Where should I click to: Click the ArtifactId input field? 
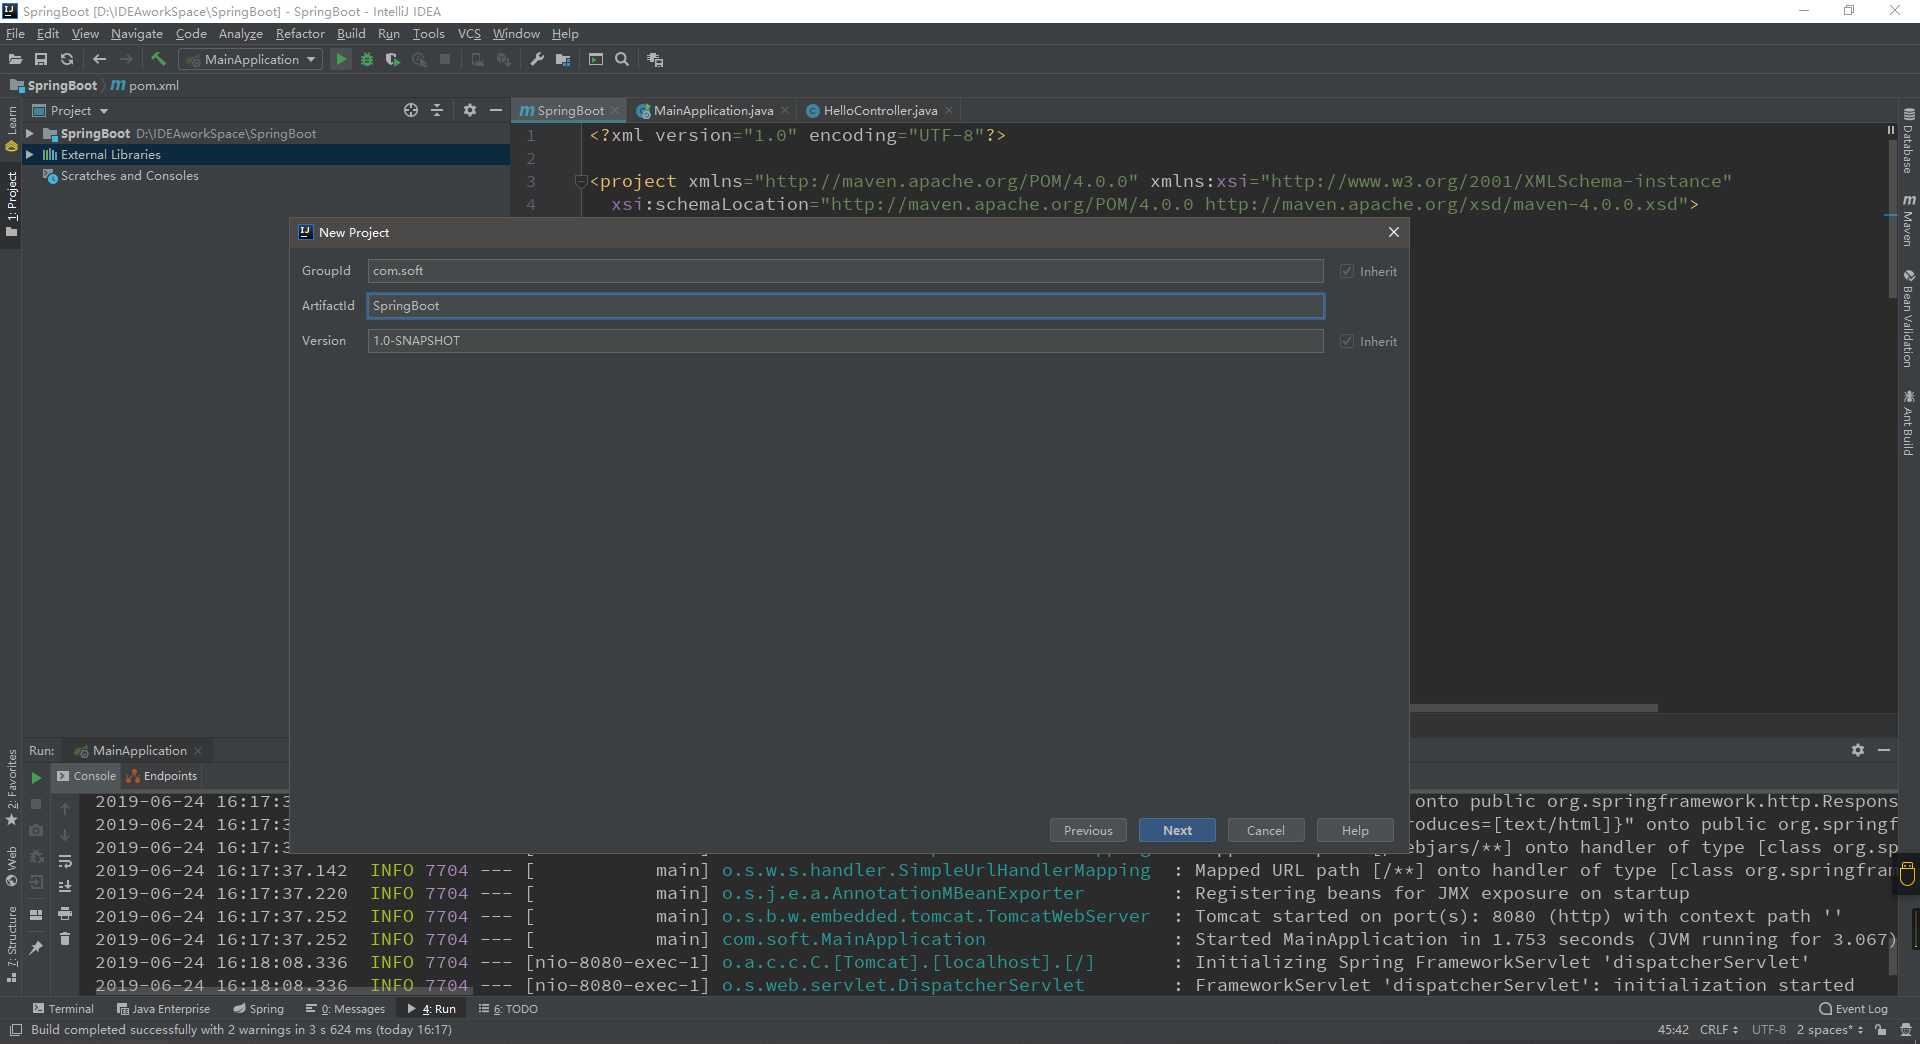845,306
